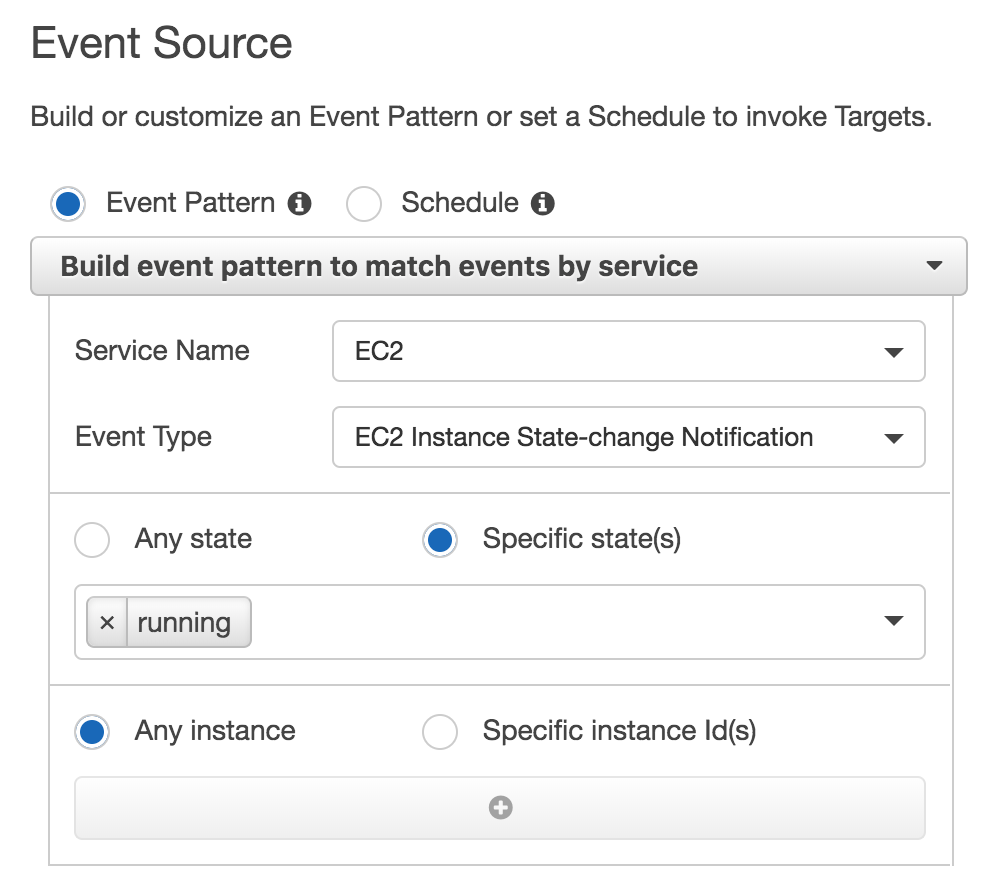Click the info icon next to Event Pattern
988x884 pixels.
tap(299, 204)
